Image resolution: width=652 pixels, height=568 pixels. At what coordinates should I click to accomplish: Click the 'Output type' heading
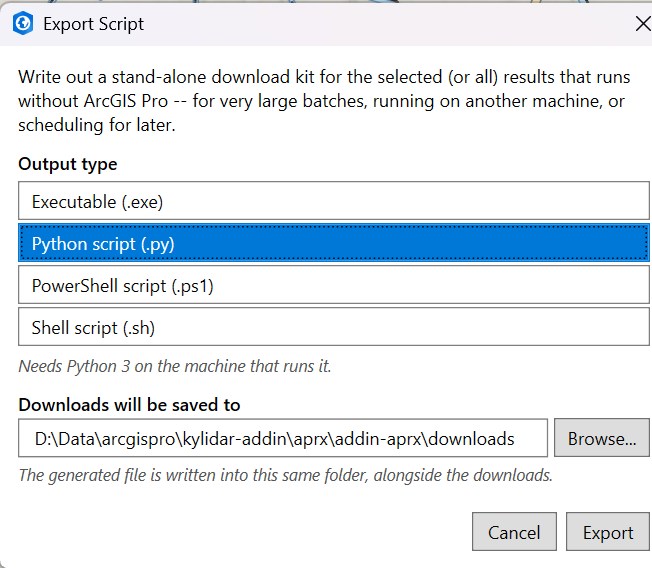[x=68, y=164]
